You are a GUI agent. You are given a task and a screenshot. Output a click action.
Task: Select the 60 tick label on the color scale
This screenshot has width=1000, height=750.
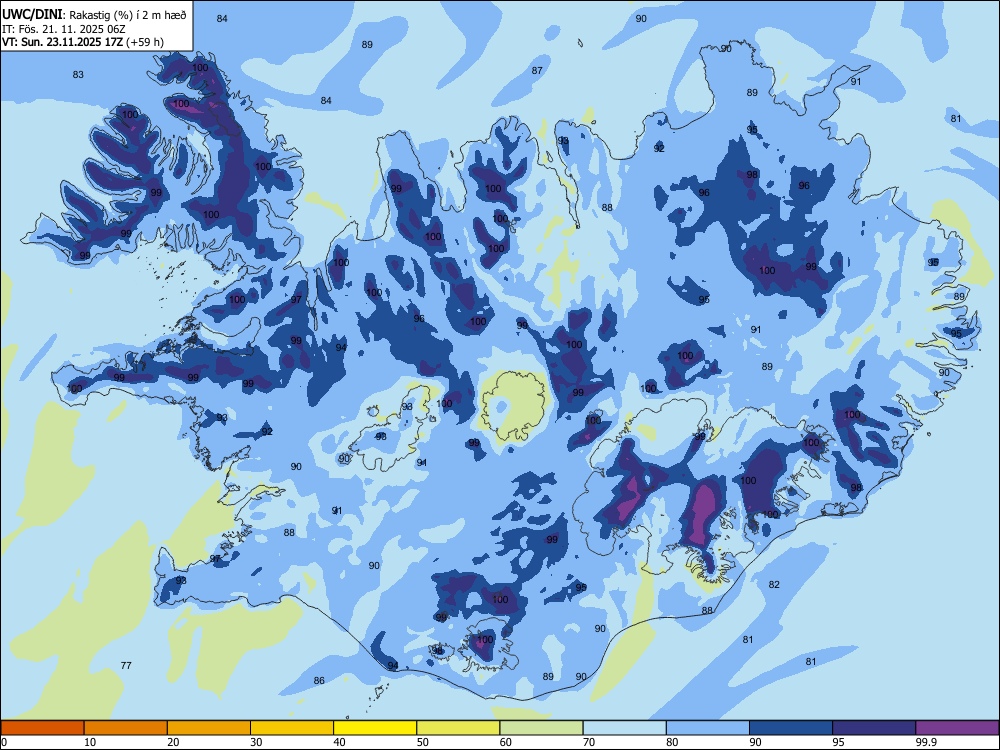tap(506, 742)
